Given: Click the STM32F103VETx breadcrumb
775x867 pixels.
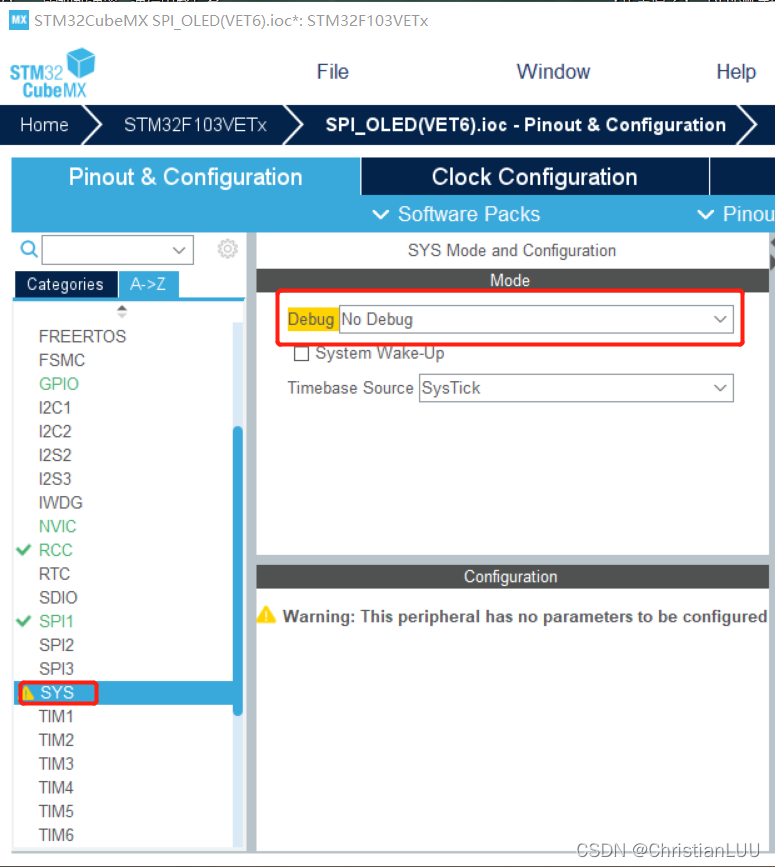Looking at the screenshot, I should [x=195, y=125].
